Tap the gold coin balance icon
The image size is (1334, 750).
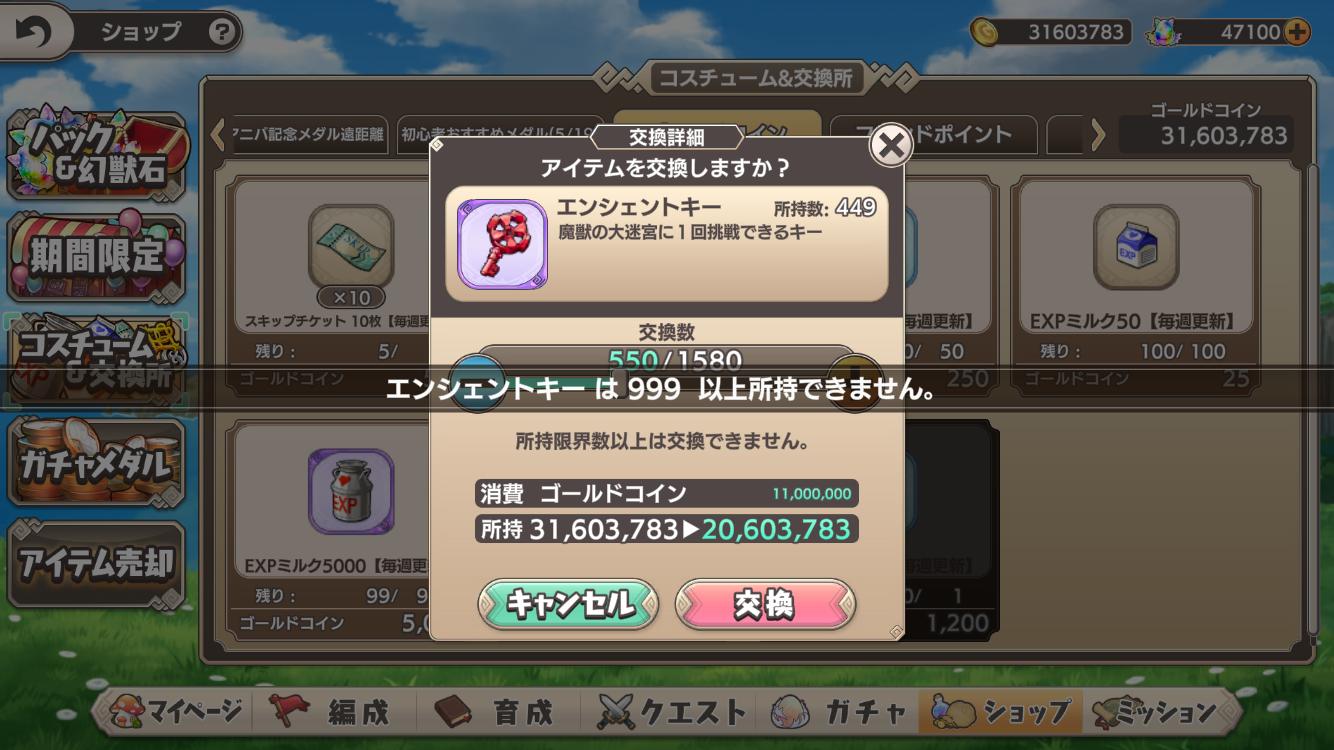985,32
